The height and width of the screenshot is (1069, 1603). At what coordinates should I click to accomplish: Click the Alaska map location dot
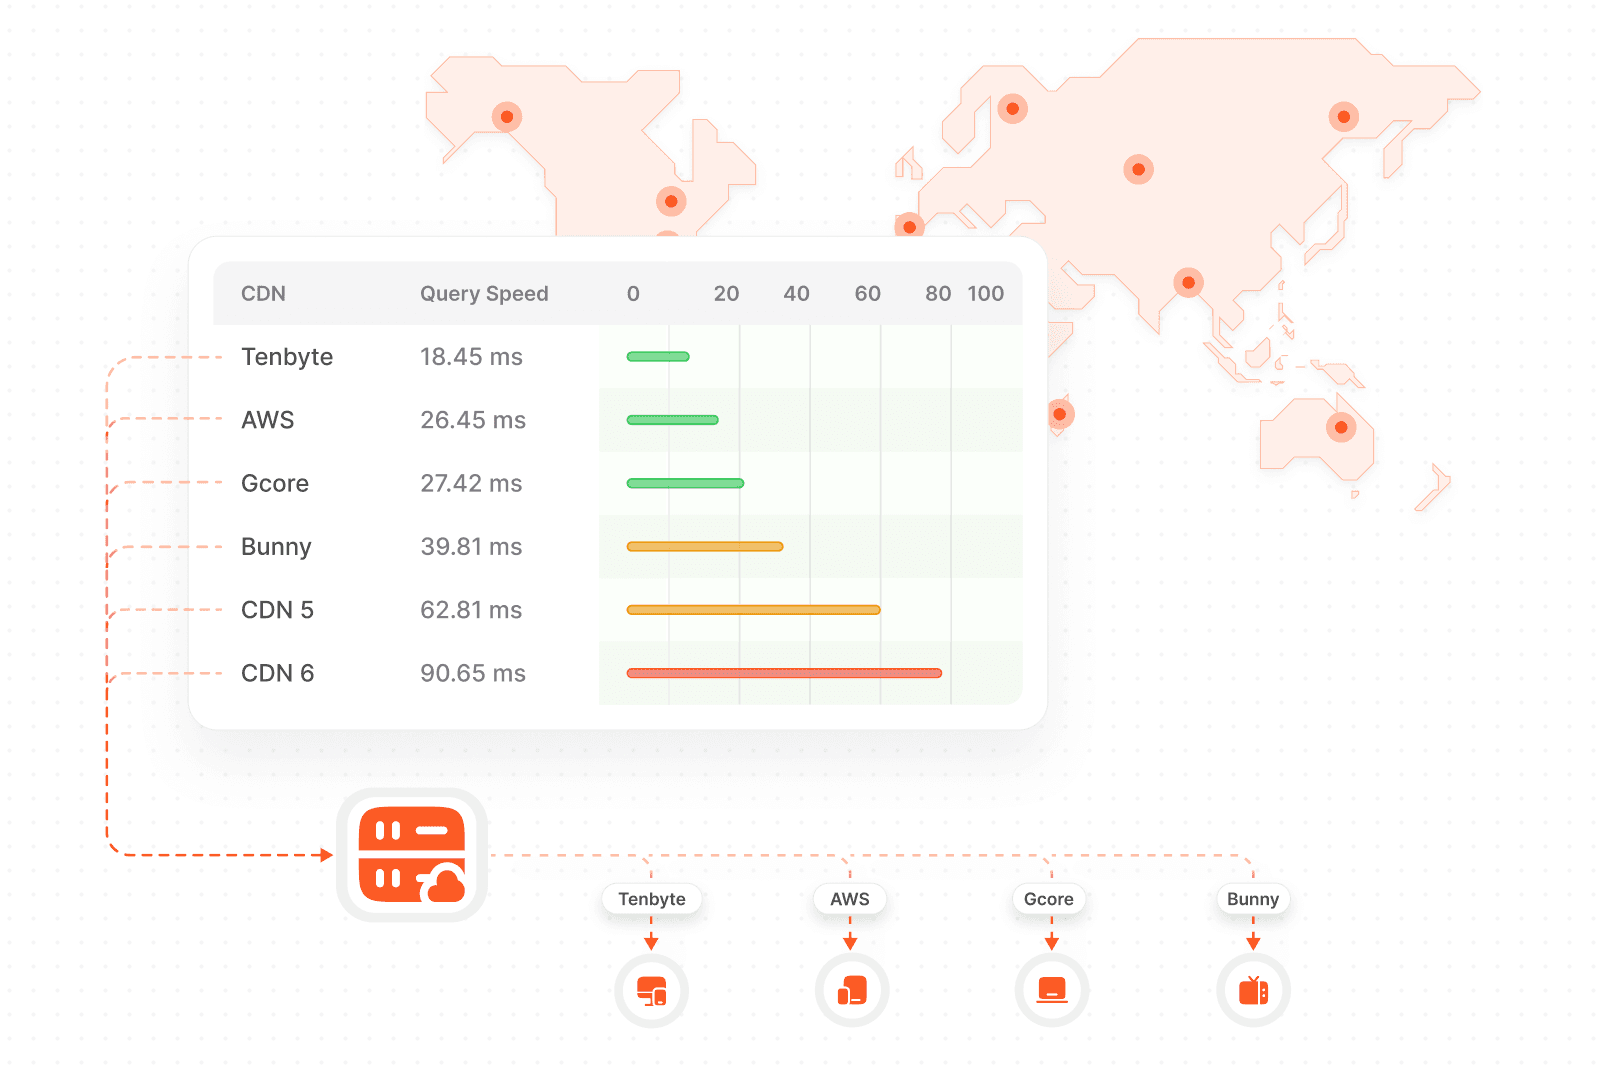click(507, 117)
